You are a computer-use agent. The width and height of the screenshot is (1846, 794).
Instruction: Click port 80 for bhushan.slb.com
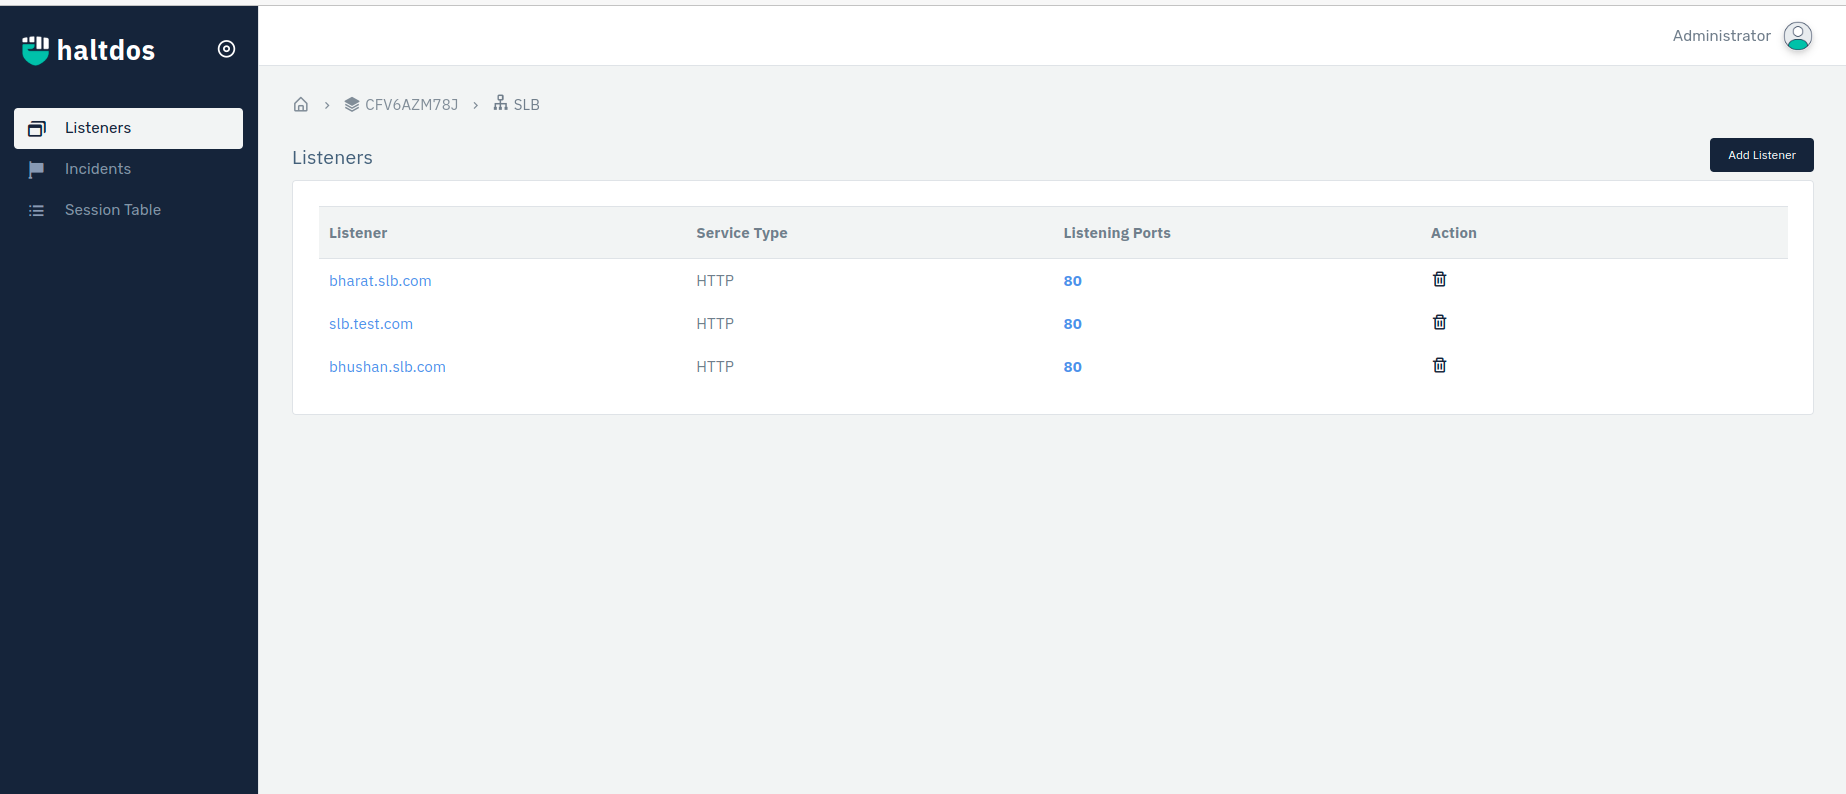pos(1072,367)
